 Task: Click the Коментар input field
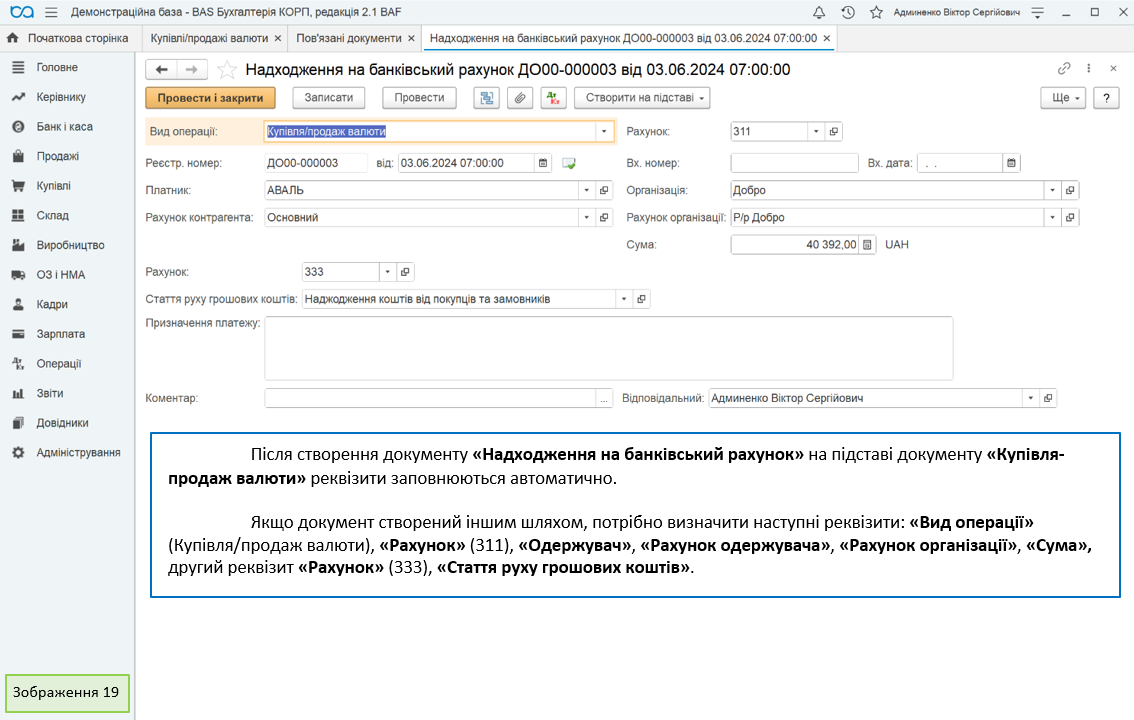[x=430, y=398]
